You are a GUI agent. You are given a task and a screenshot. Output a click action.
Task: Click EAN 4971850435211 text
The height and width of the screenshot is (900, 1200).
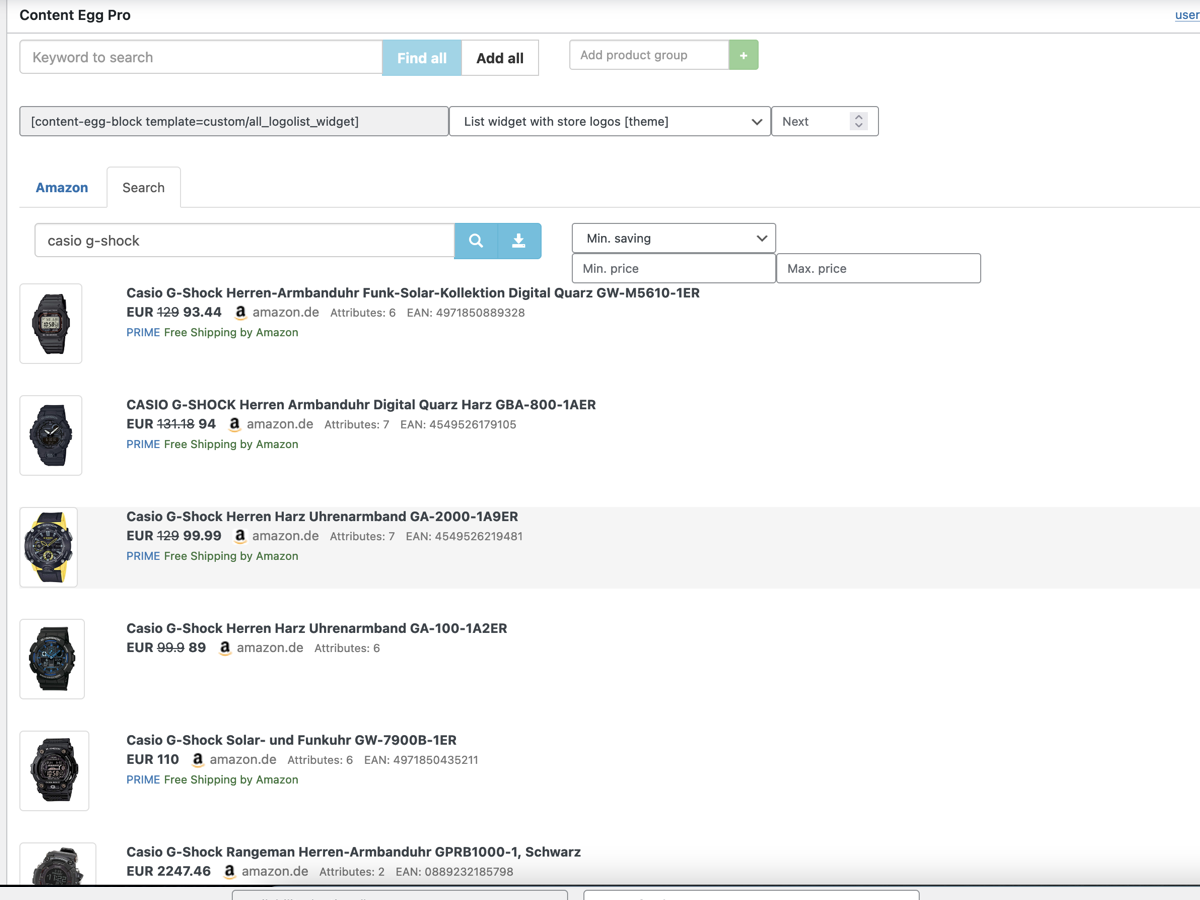tap(421, 760)
